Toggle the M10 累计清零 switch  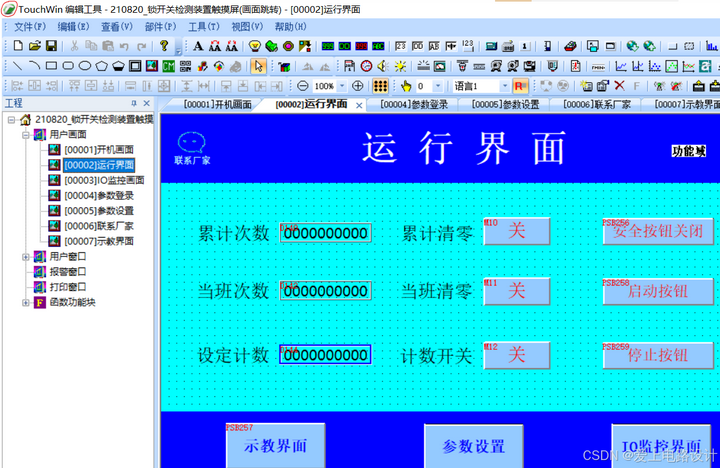pos(517,231)
